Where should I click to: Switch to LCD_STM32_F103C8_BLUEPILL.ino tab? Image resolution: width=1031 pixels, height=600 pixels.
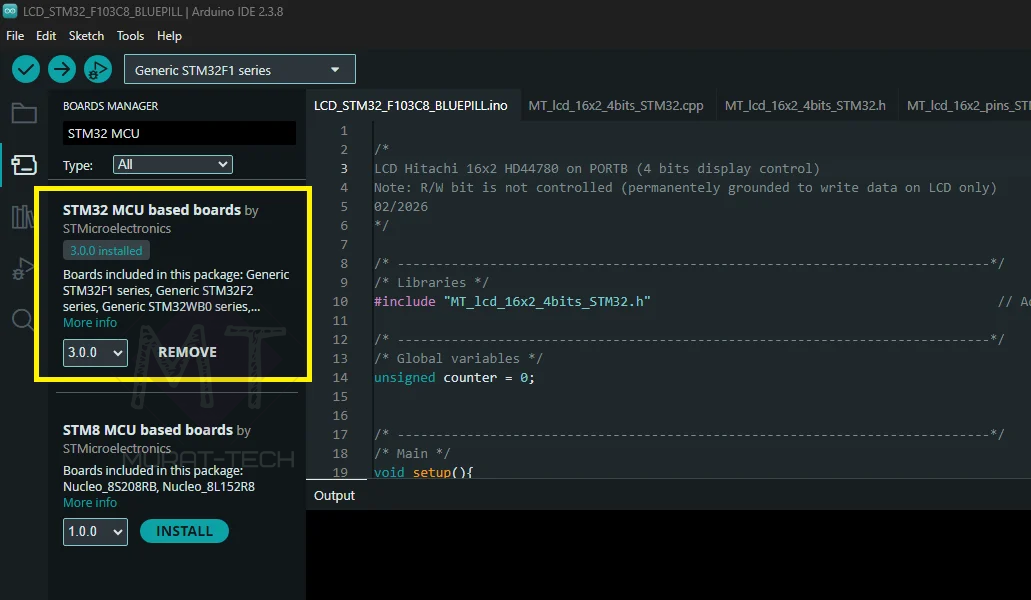410,105
